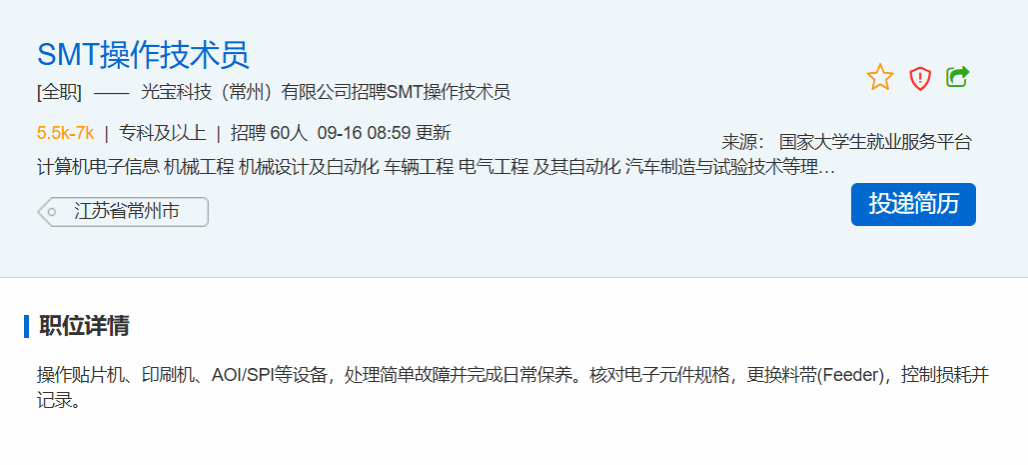Click the 09-16 08:59 更新 timestamp

pos(384,133)
